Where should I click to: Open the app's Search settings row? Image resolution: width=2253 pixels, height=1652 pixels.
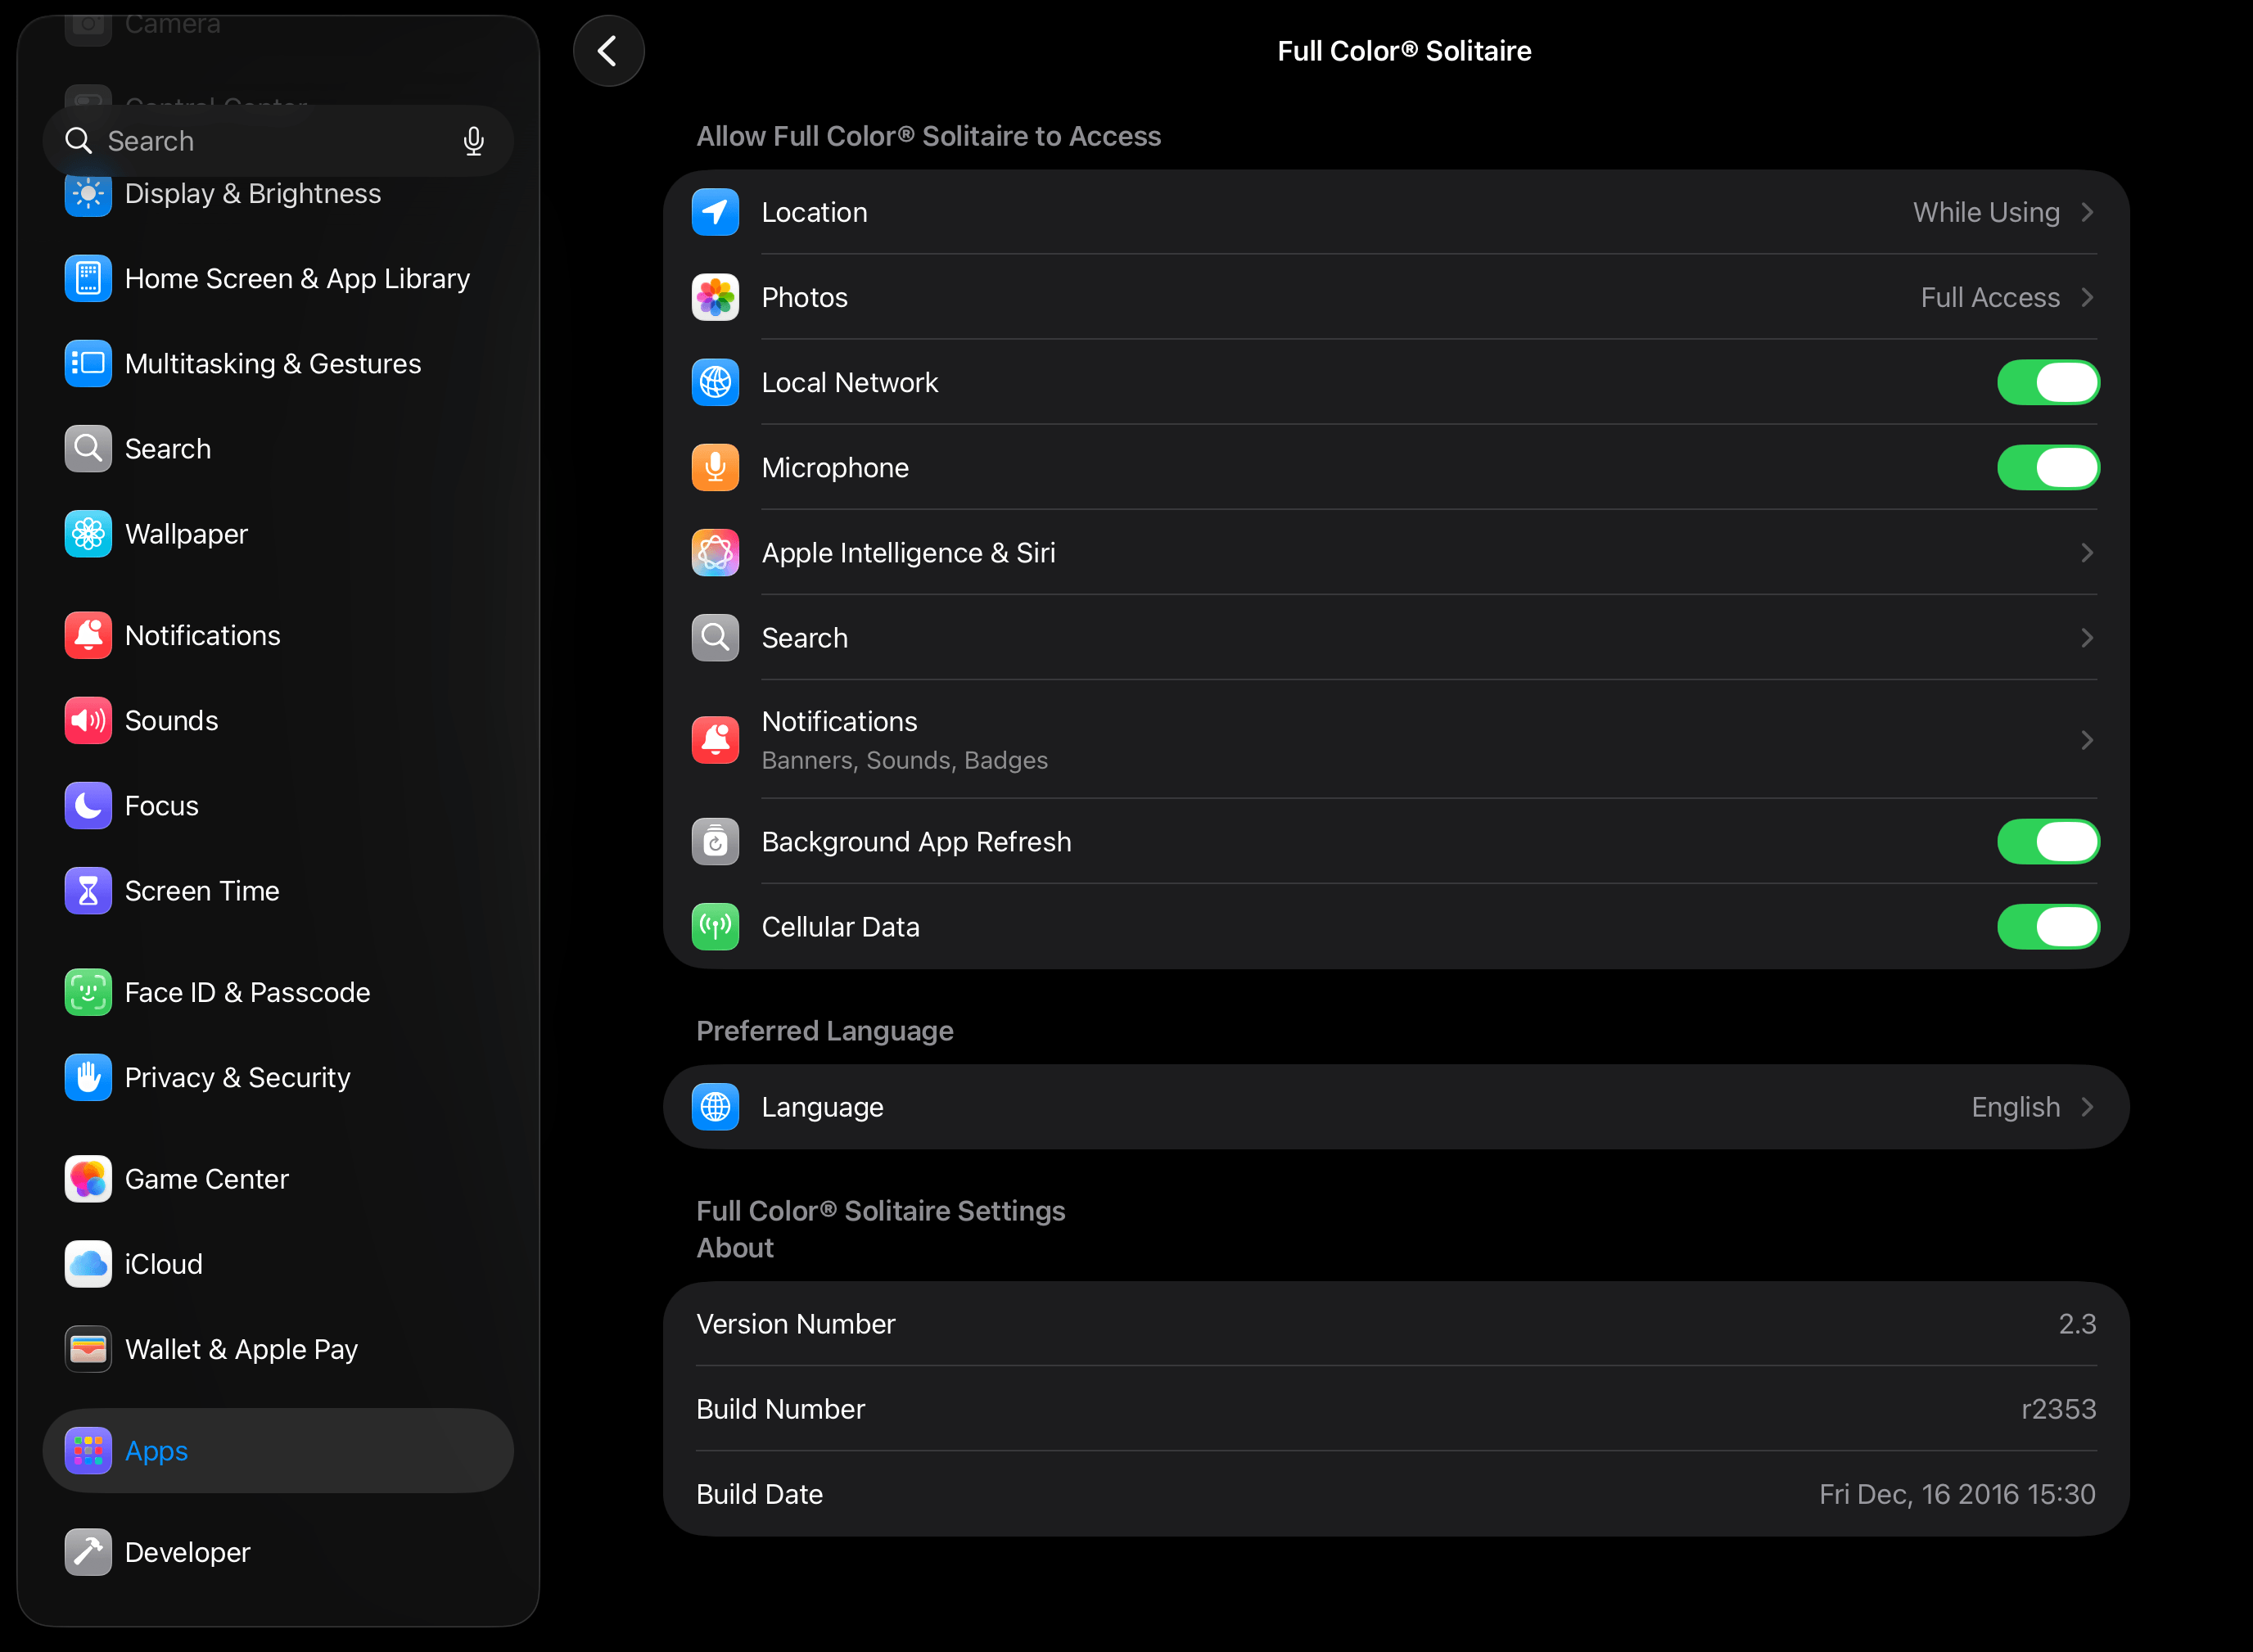coord(1396,638)
